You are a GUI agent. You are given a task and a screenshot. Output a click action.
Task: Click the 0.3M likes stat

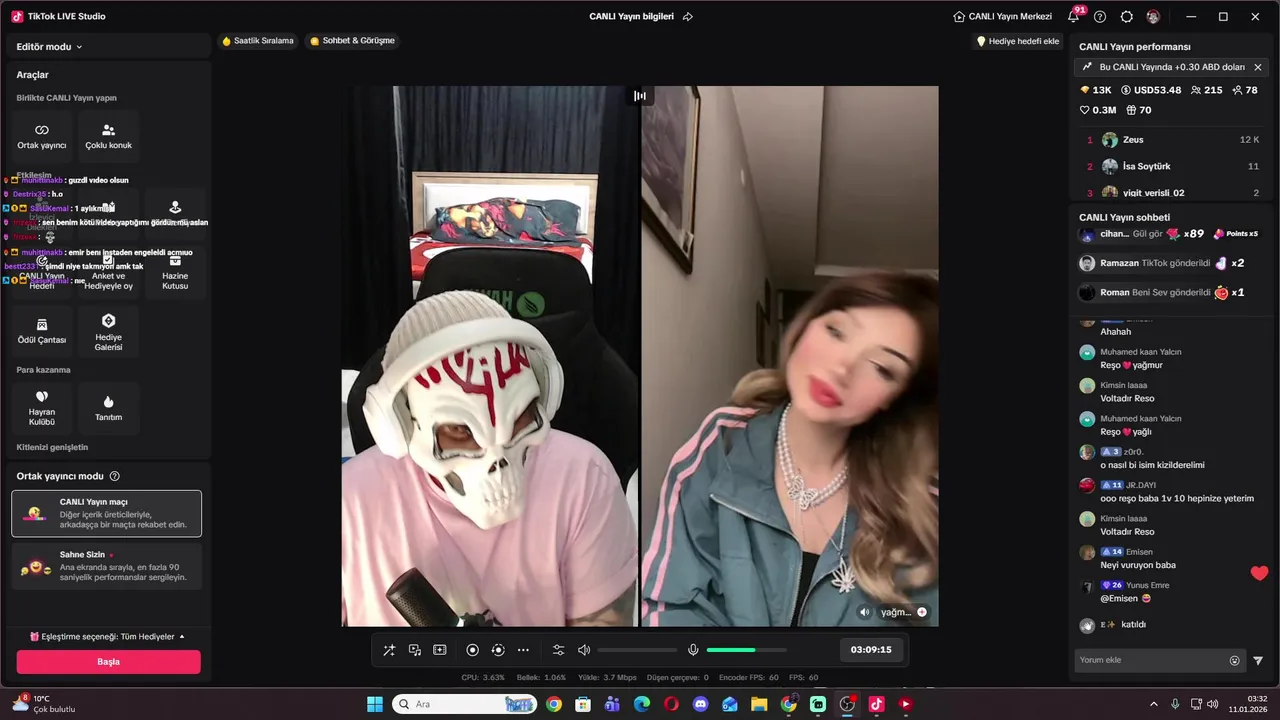pos(1098,110)
